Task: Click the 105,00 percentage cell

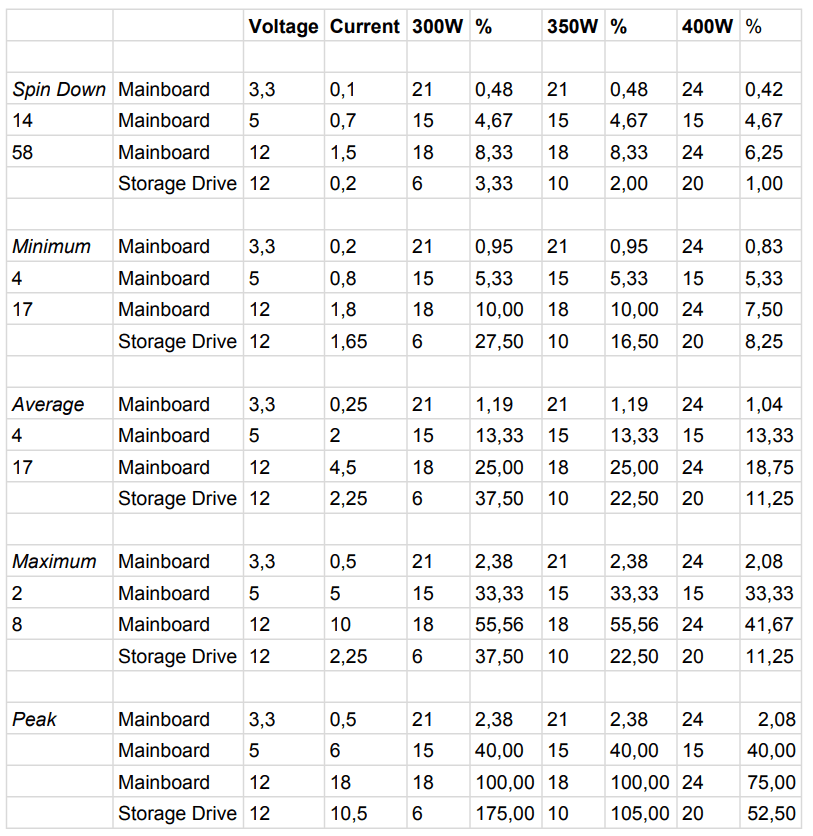Action: coord(640,814)
